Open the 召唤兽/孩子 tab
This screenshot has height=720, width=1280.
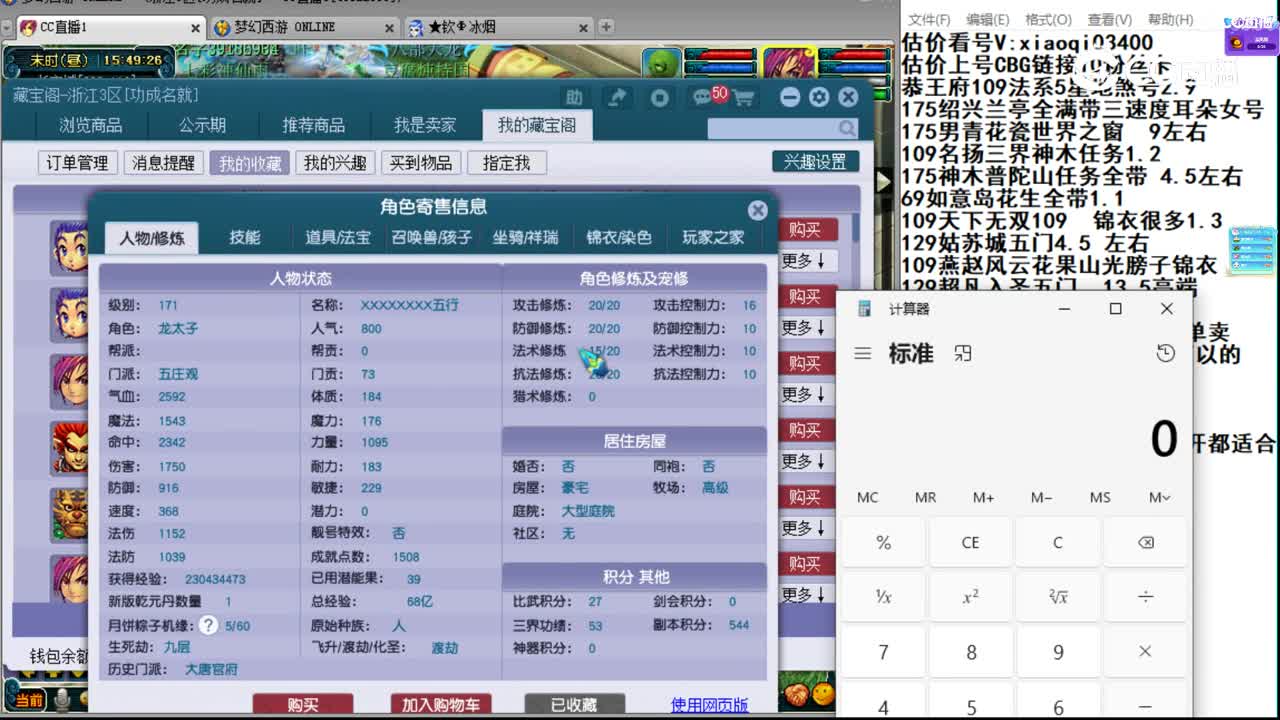(432, 237)
